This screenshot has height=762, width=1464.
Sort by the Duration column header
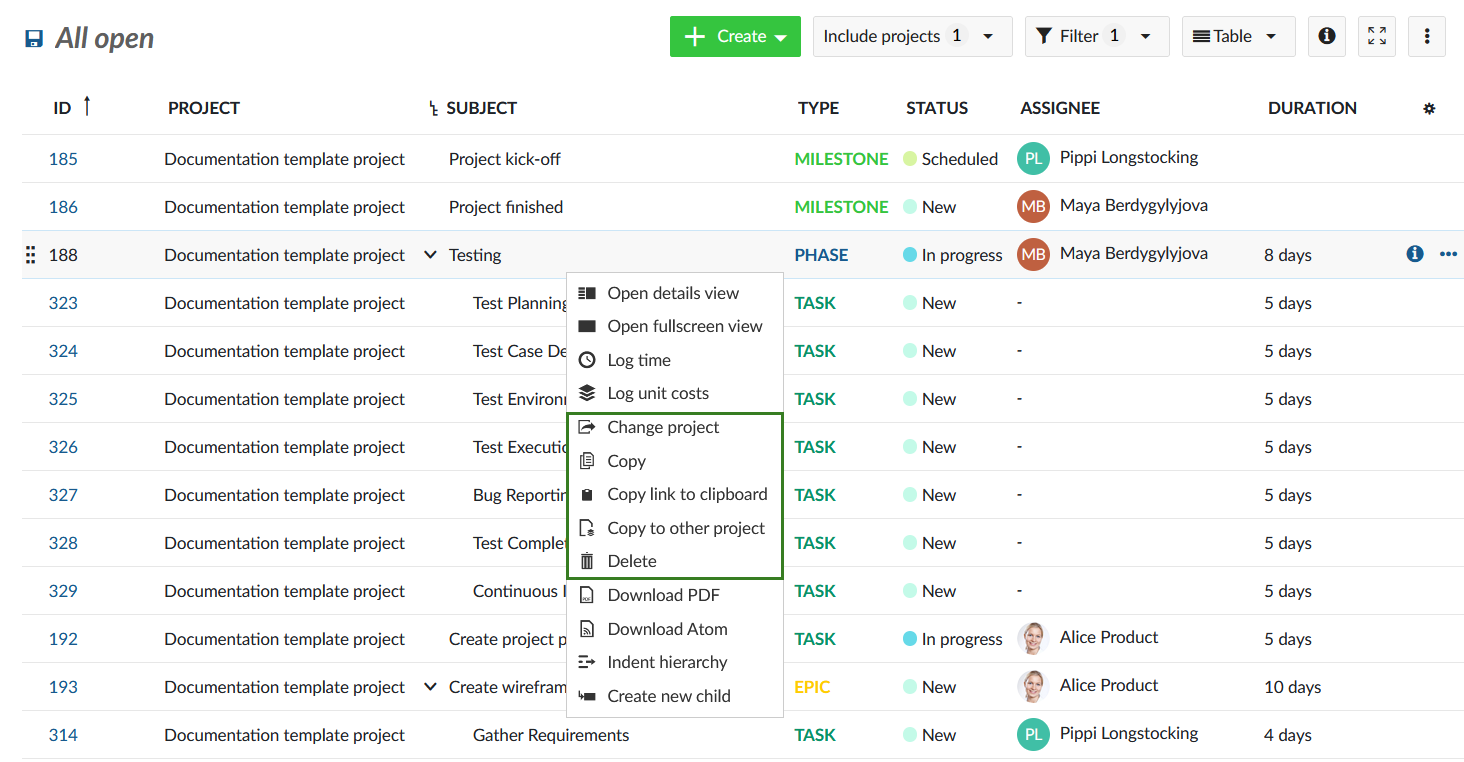1312,108
